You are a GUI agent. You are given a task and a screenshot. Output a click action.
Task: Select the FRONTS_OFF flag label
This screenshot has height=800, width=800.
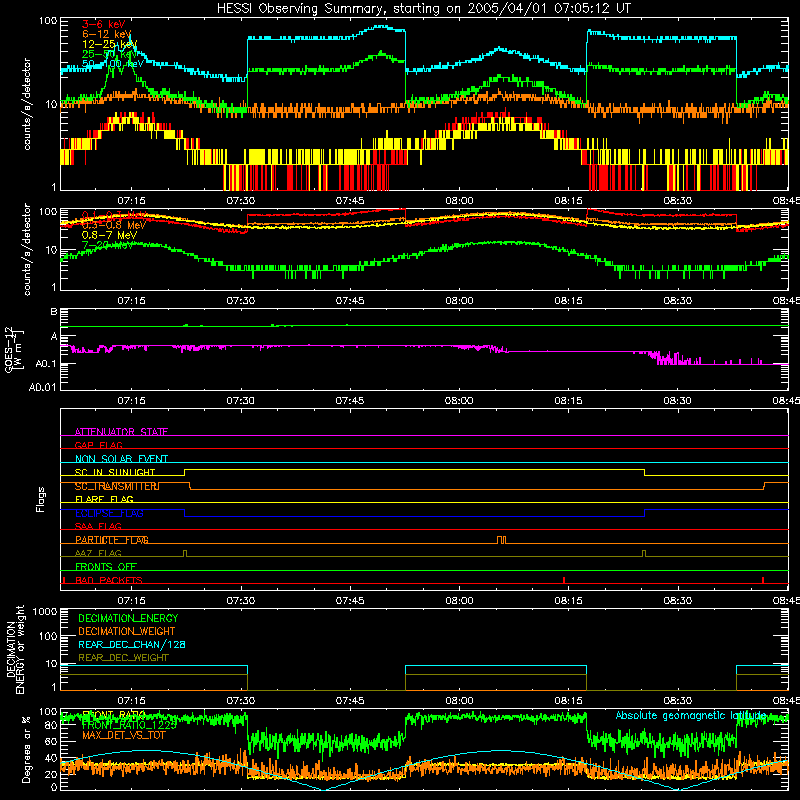[x=106, y=567]
